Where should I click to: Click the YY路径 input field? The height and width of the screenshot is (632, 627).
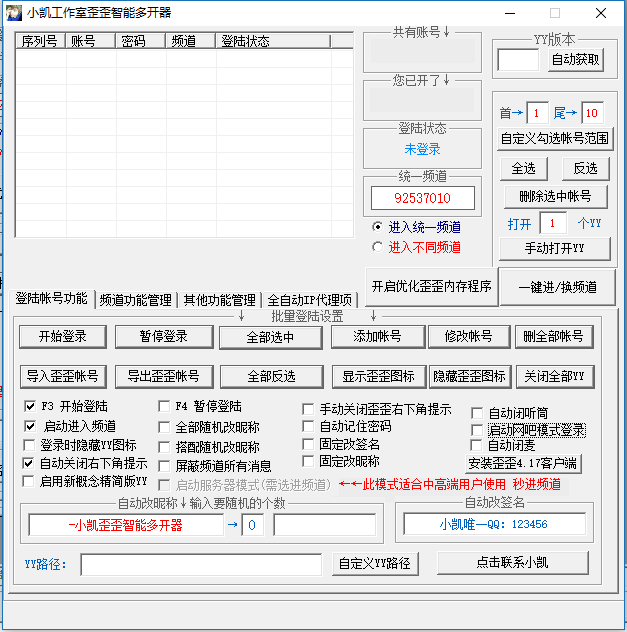pos(201,565)
